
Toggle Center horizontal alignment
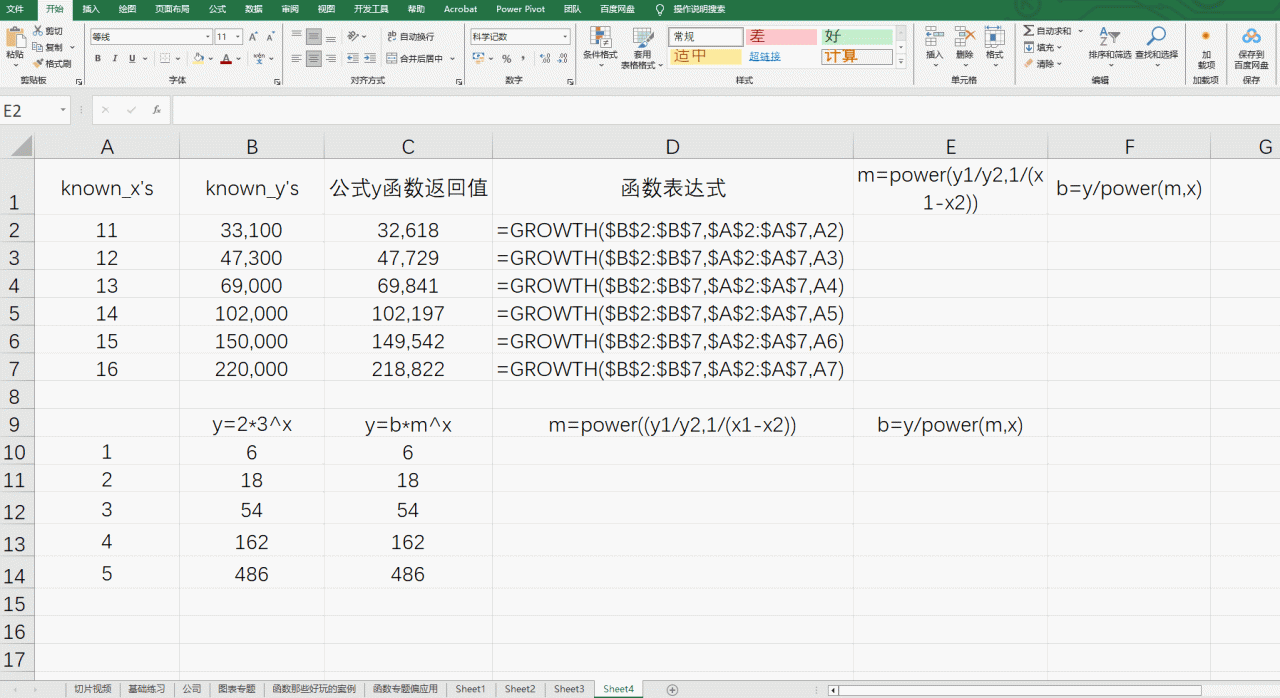tap(314, 59)
